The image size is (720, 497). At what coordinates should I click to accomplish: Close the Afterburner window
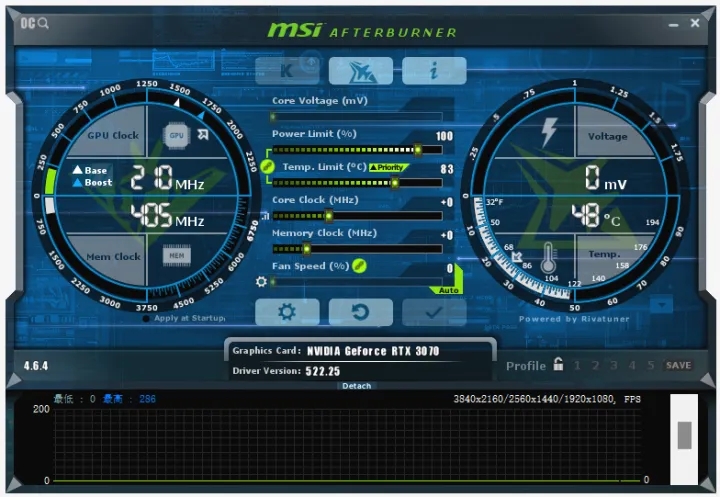click(695, 23)
